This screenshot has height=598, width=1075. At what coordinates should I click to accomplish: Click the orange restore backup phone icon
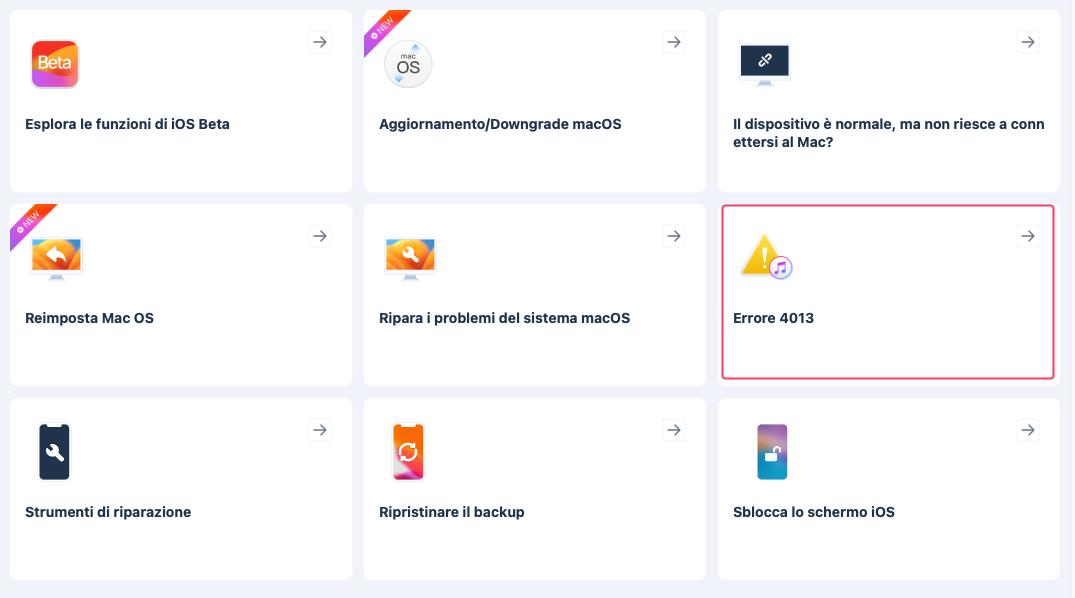pyautogui.click(x=408, y=452)
